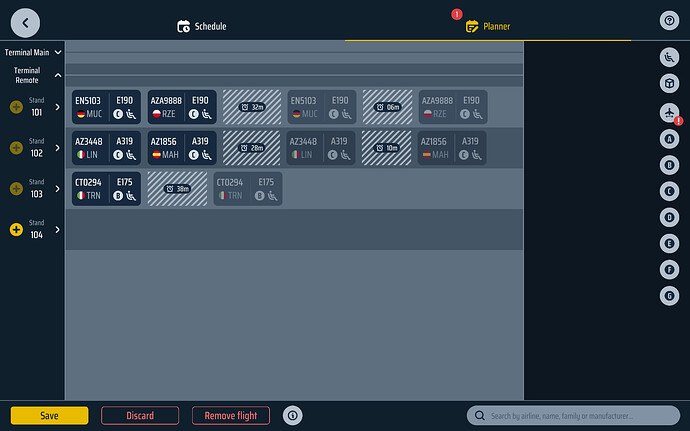
Task: Go back using the round back arrow
Action: (x=25, y=23)
